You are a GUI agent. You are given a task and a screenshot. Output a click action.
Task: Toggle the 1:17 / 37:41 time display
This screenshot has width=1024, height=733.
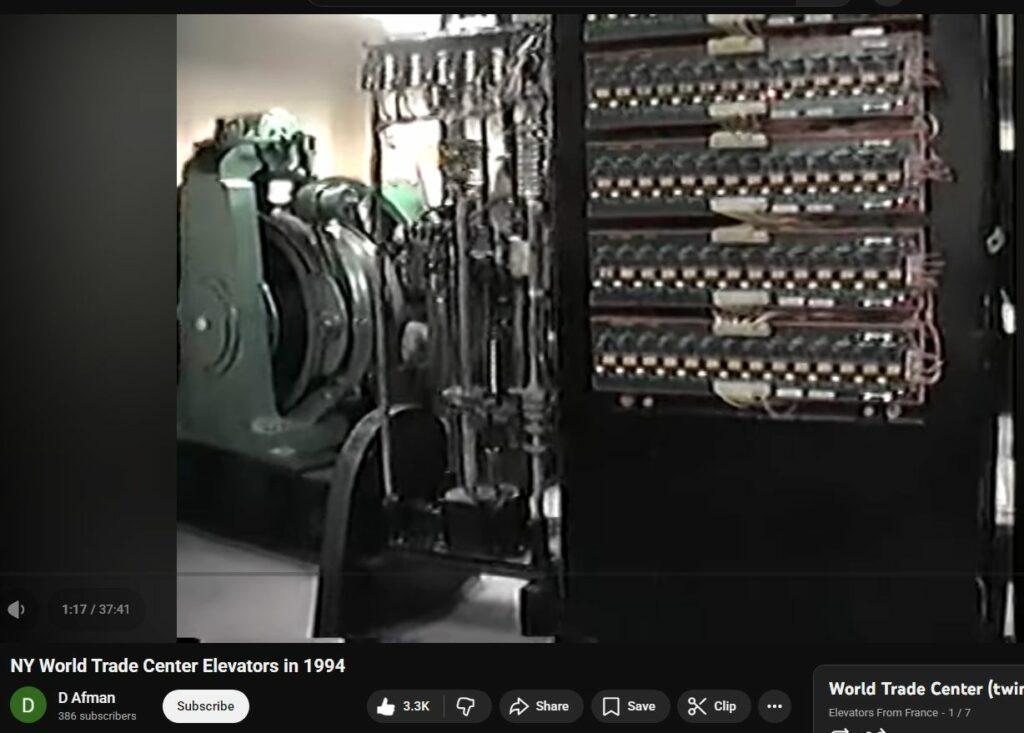(96, 609)
